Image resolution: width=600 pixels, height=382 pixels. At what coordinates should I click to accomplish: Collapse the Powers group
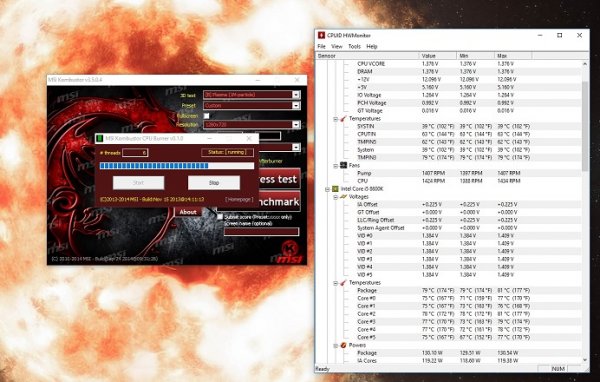tap(335, 346)
